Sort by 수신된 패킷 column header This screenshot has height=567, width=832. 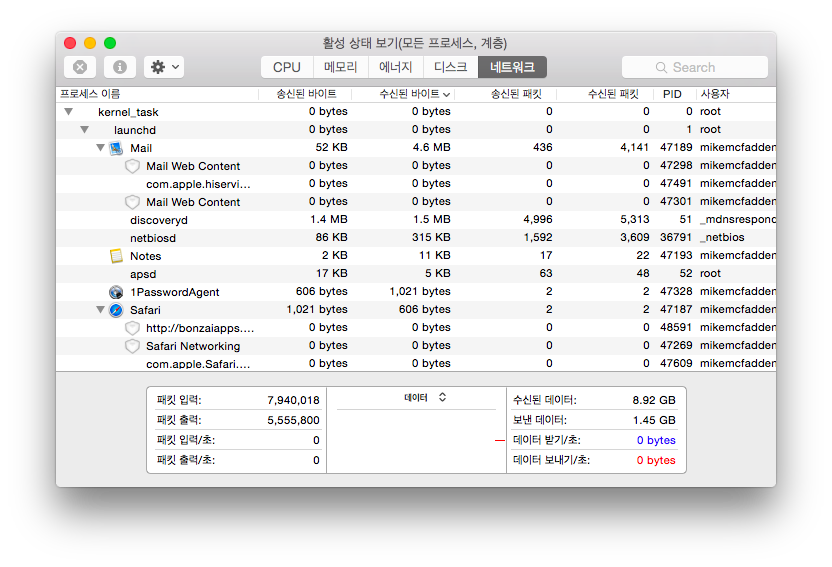point(605,94)
